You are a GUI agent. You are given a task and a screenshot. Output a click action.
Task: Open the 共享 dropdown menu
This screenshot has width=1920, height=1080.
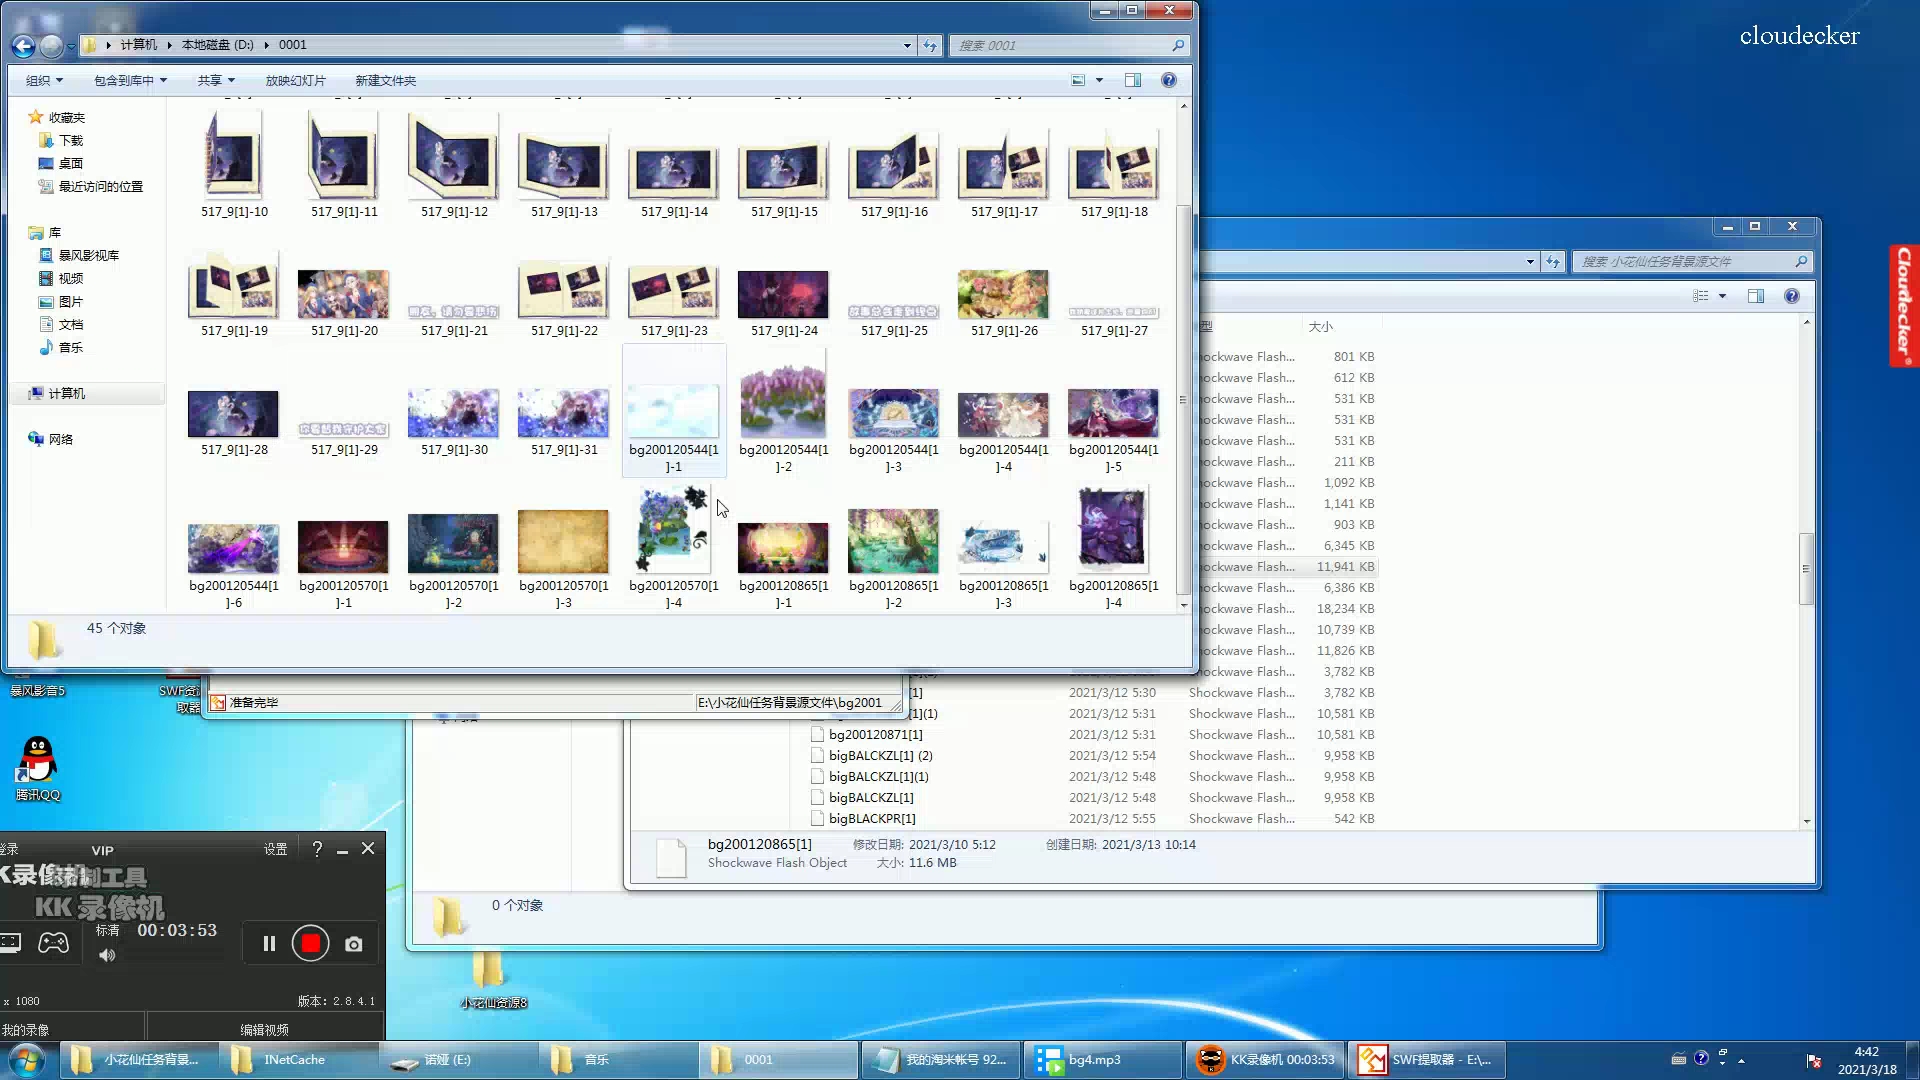(x=216, y=80)
